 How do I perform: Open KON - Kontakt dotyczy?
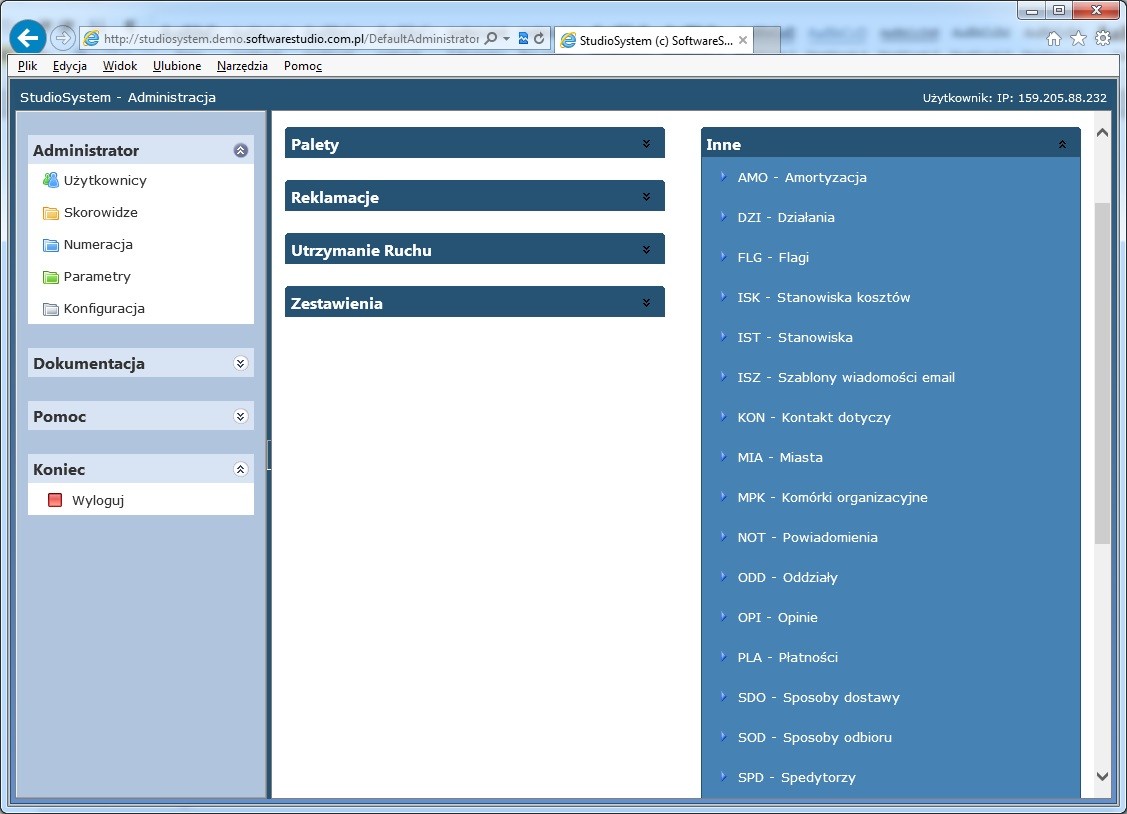[x=814, y=417]
